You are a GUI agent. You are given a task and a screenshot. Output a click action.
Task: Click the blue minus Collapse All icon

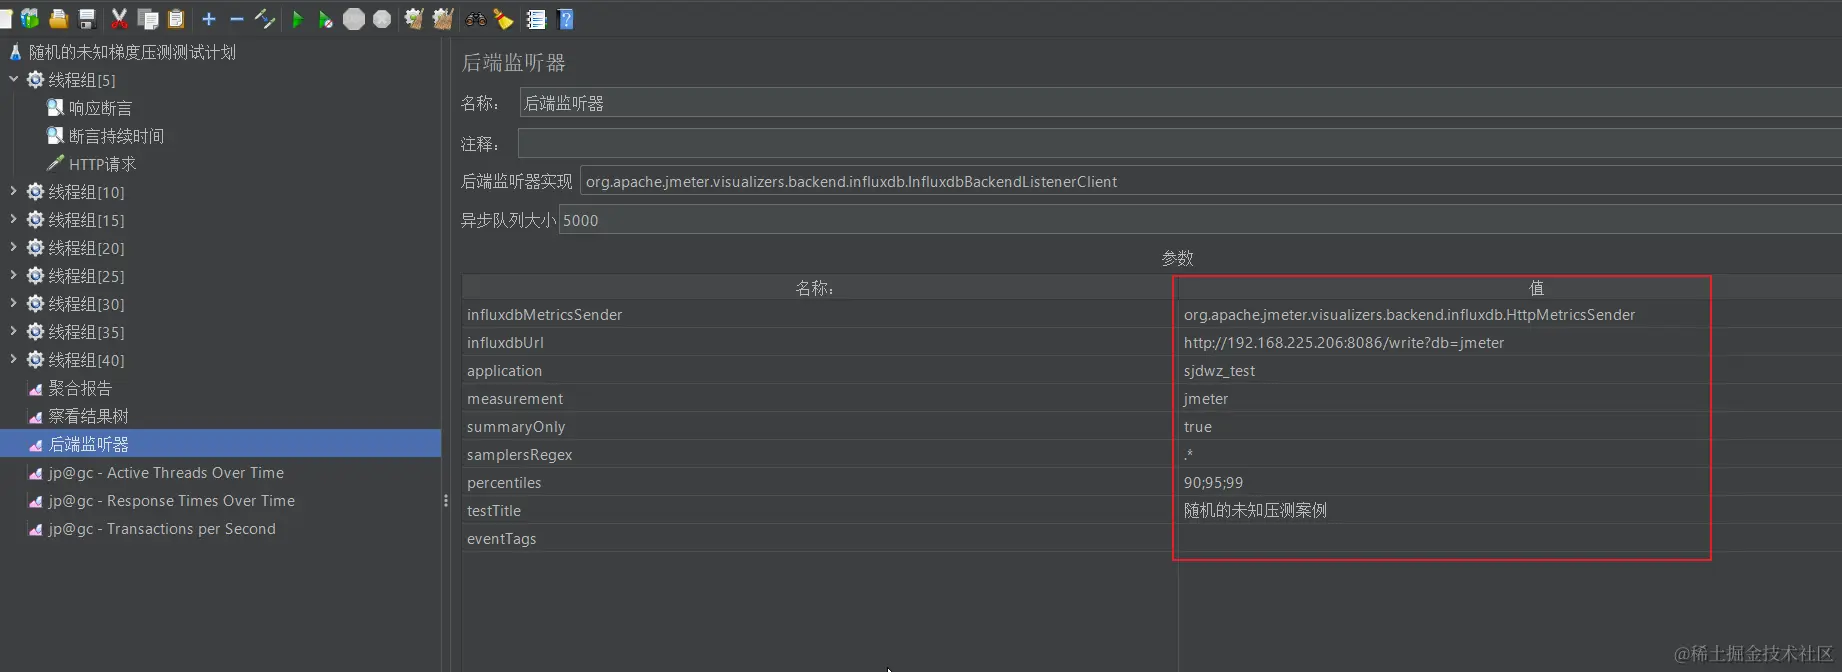237,19
